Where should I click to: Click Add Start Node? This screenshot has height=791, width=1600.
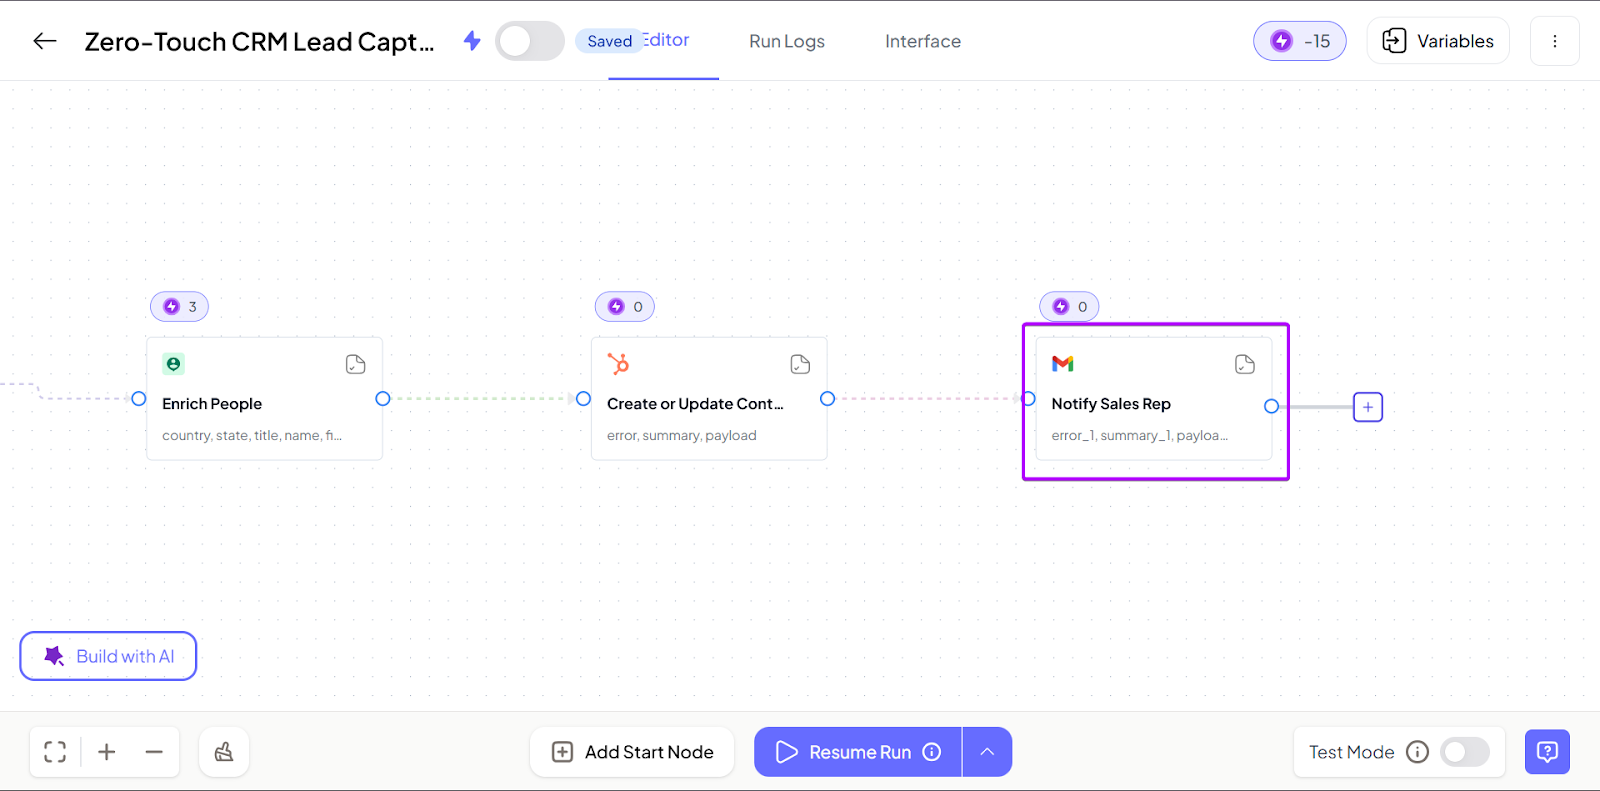coord(632,752)
